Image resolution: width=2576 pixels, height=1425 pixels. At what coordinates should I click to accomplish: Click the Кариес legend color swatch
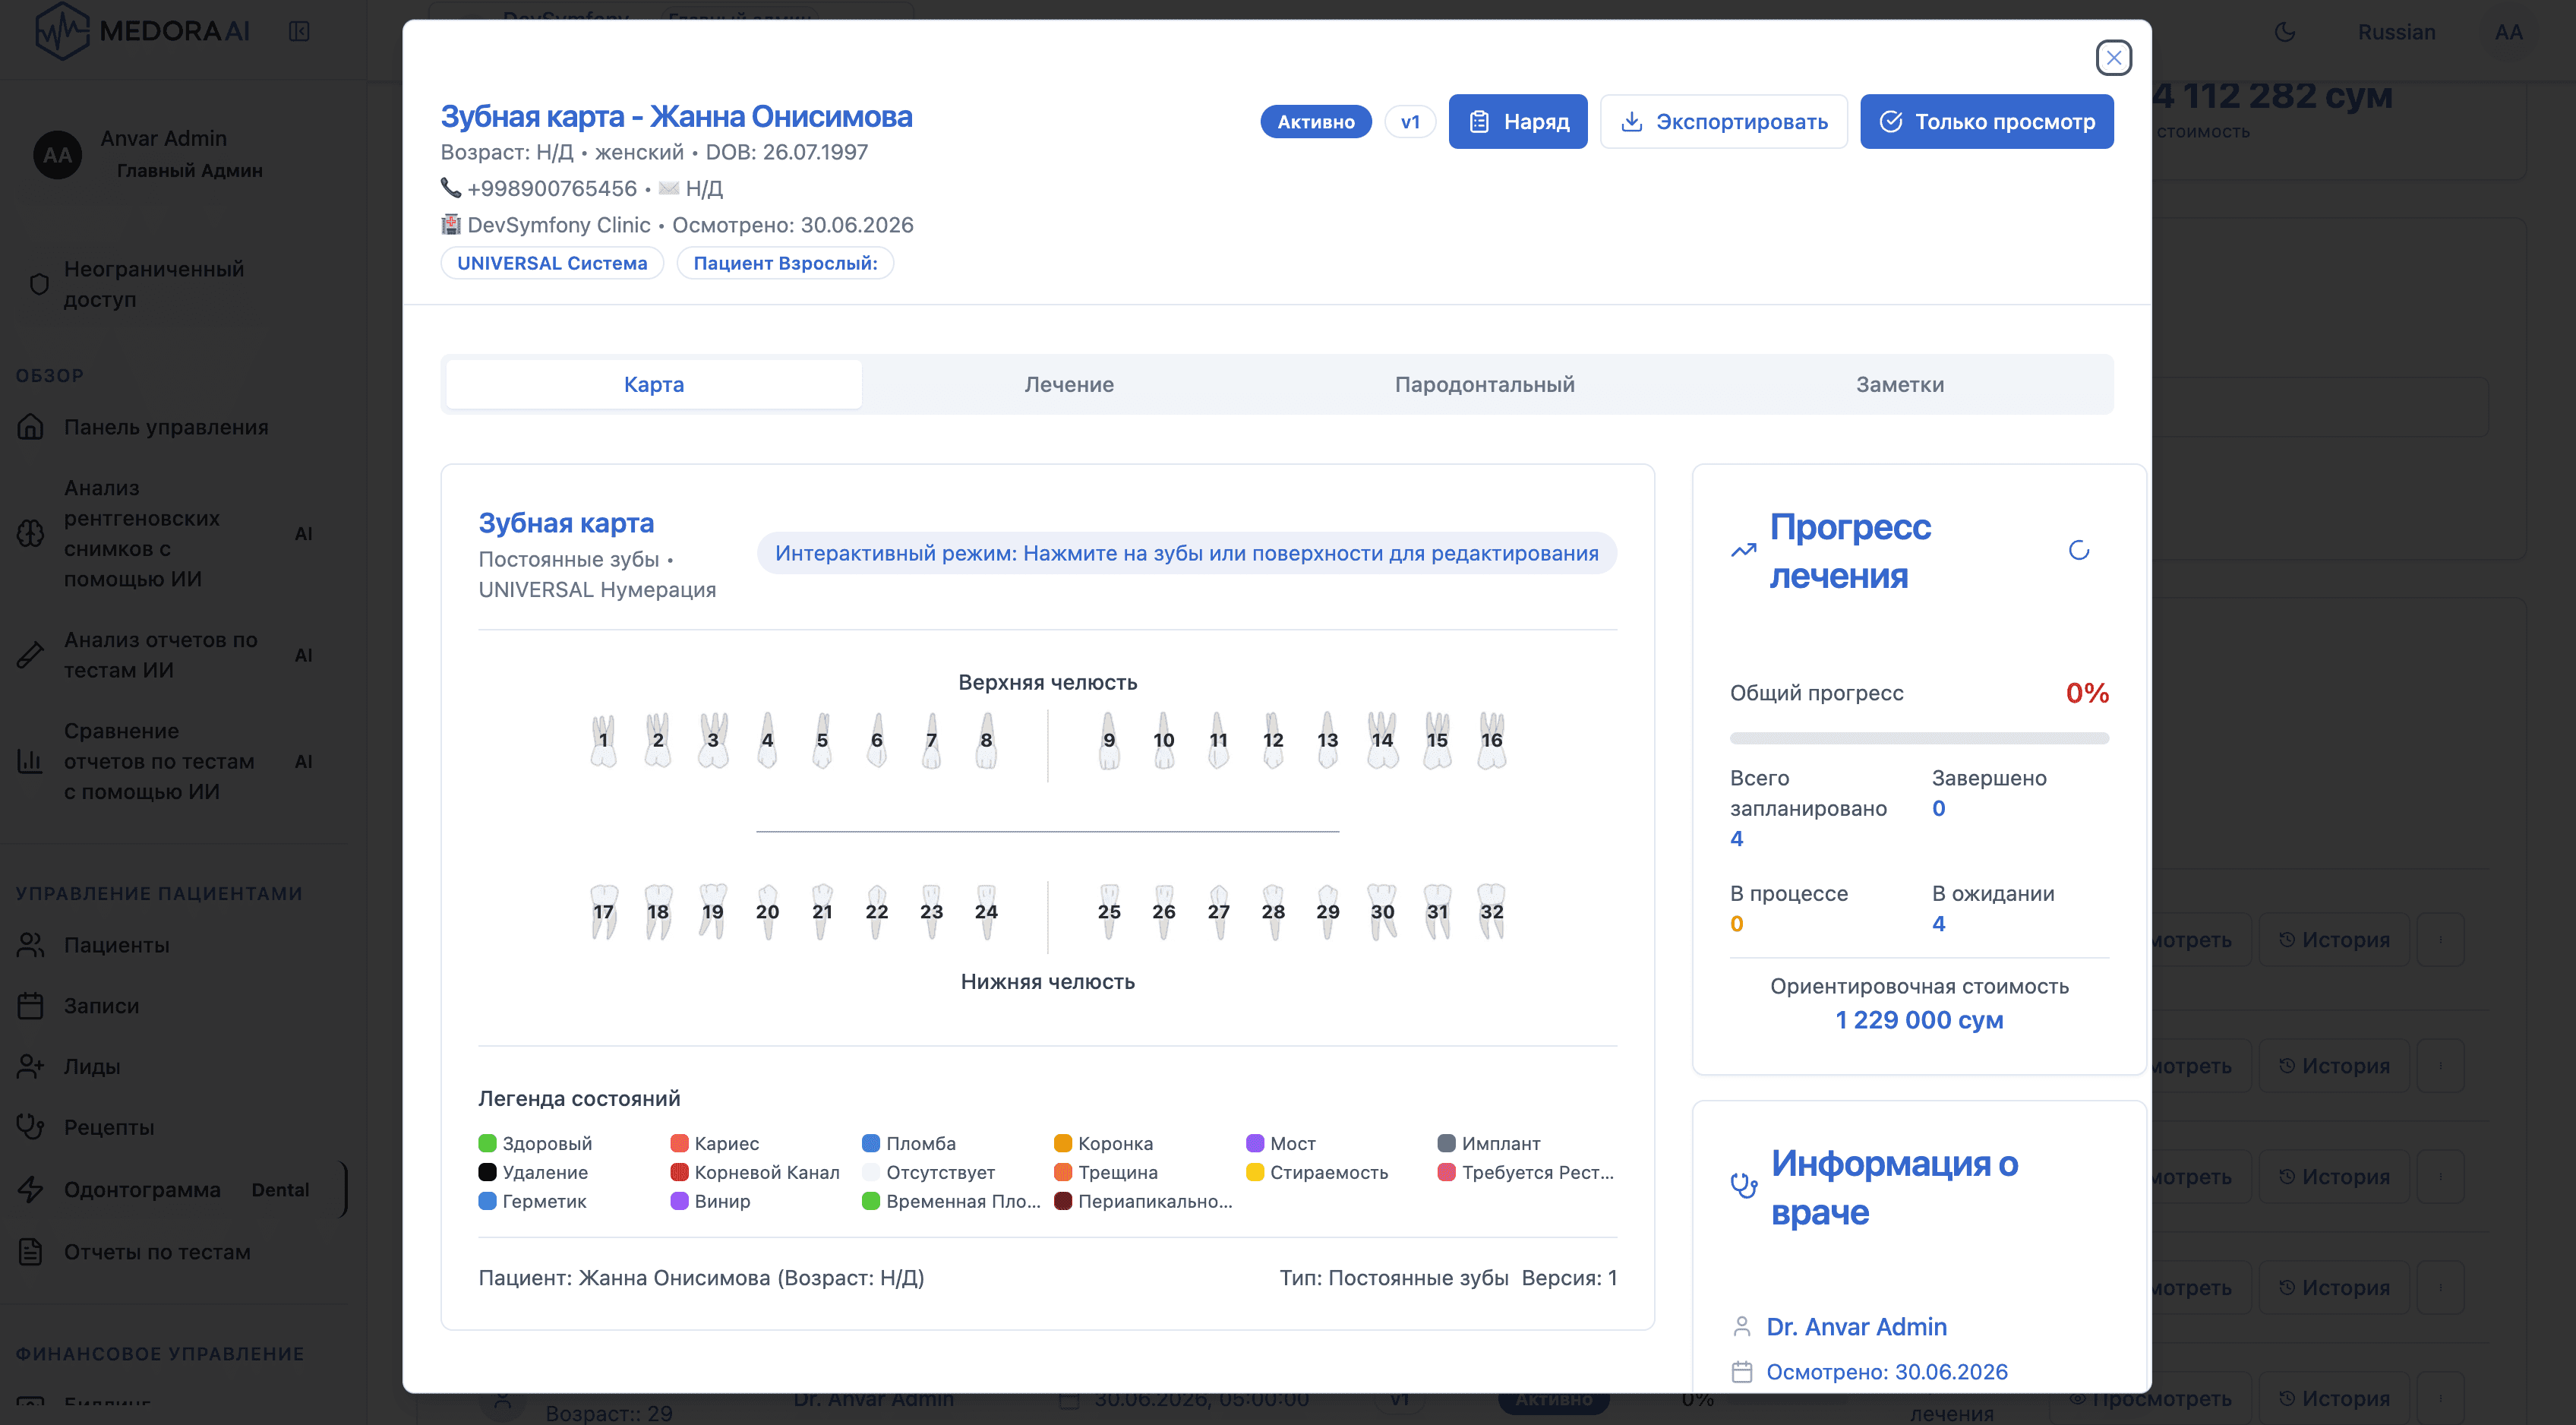pos(679,1143)
